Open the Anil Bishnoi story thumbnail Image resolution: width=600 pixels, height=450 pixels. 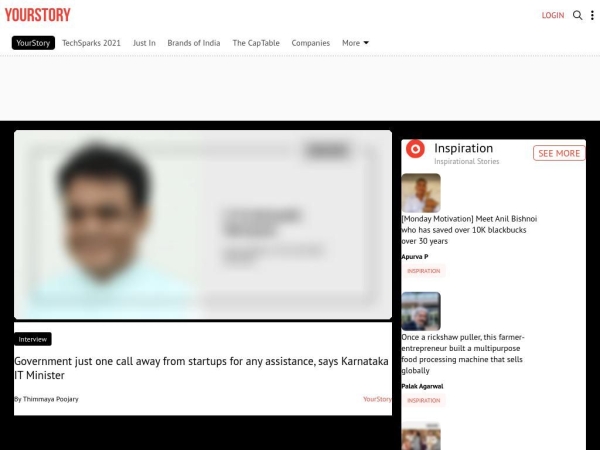421,193
